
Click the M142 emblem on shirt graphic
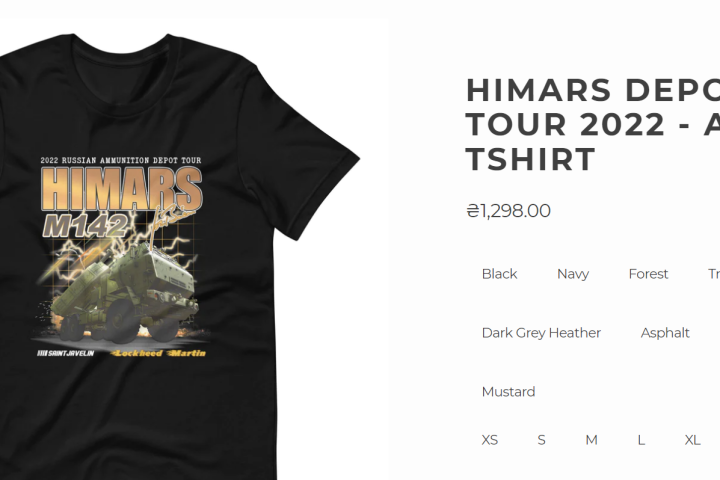(x=86, y=226)
